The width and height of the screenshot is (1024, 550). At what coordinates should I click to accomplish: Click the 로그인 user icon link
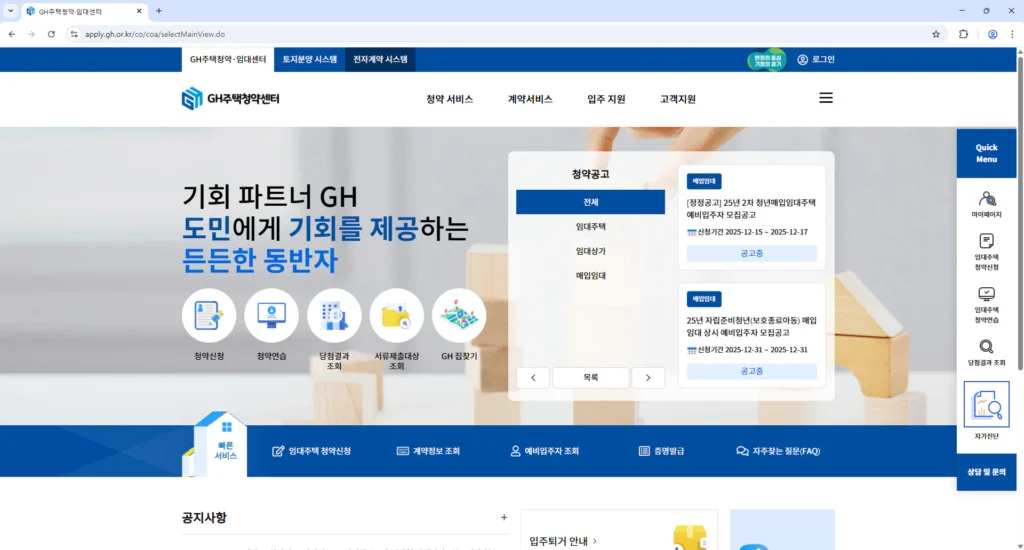coord(816,60)
